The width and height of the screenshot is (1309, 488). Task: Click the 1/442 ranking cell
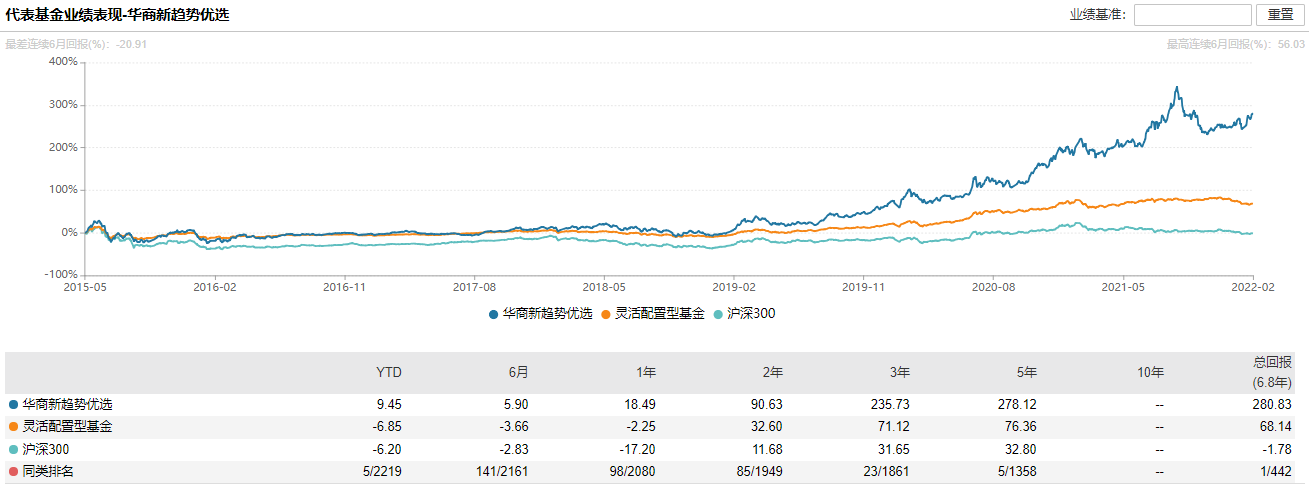[1277, 470]
